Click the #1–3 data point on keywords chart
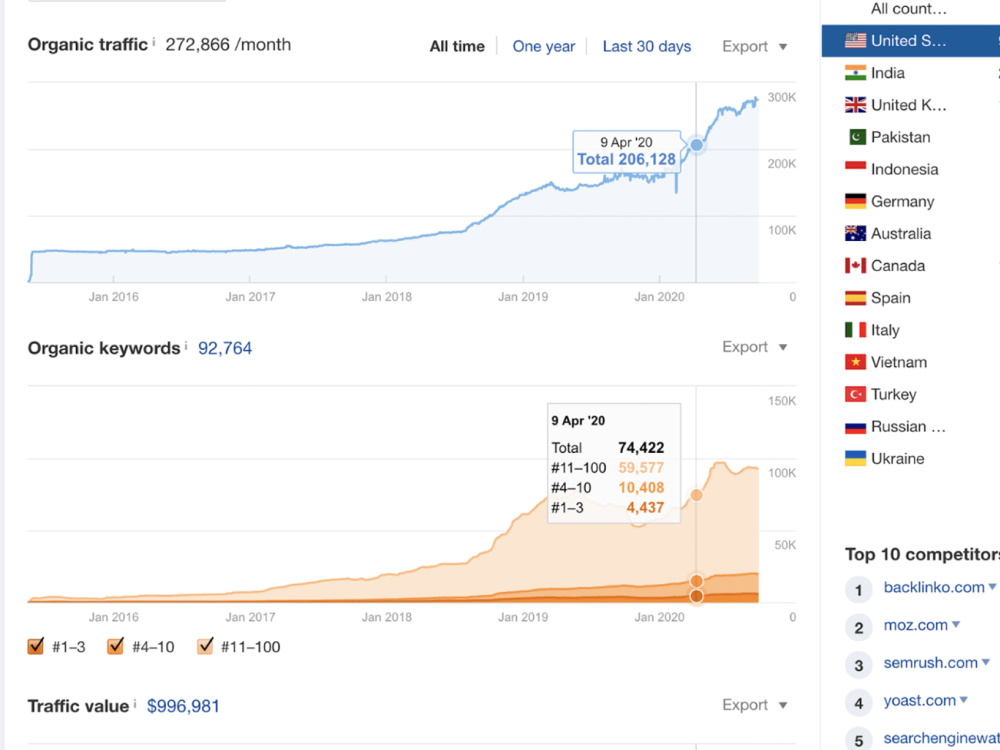The width and height of the screenshot is (1000, 750). pos(696,596)
